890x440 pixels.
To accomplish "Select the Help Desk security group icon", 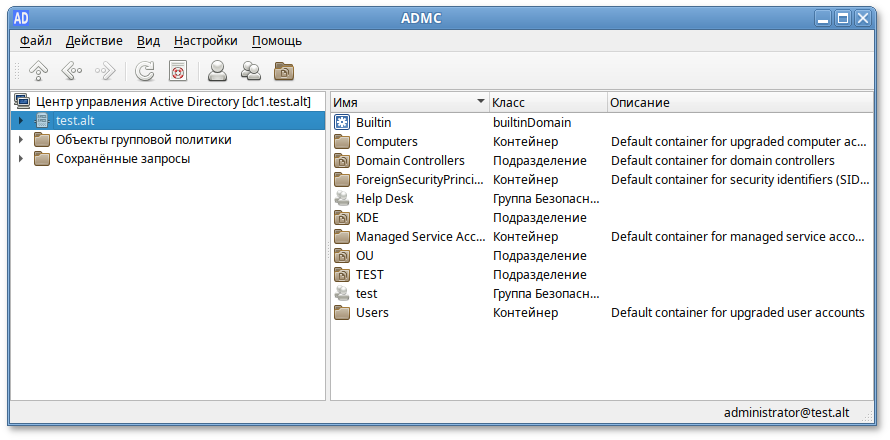I will pos(342,199).
